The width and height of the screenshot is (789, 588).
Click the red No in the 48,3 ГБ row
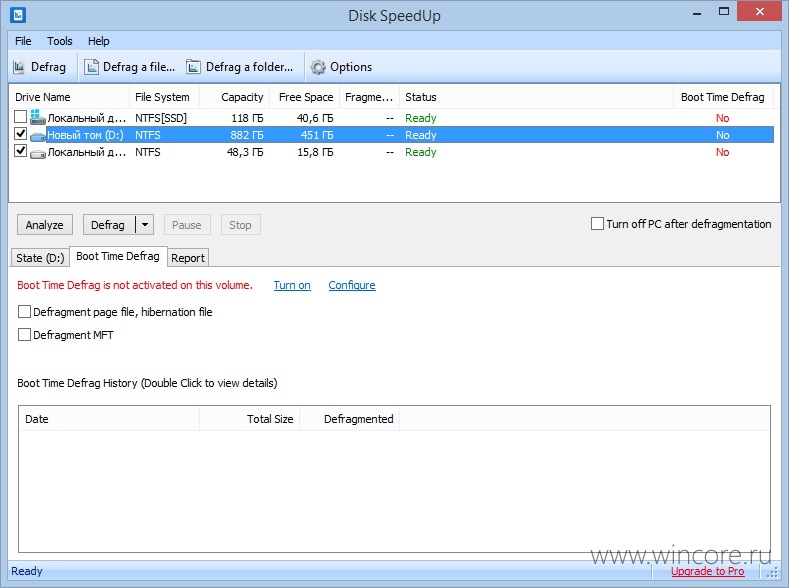pos(723,152)
